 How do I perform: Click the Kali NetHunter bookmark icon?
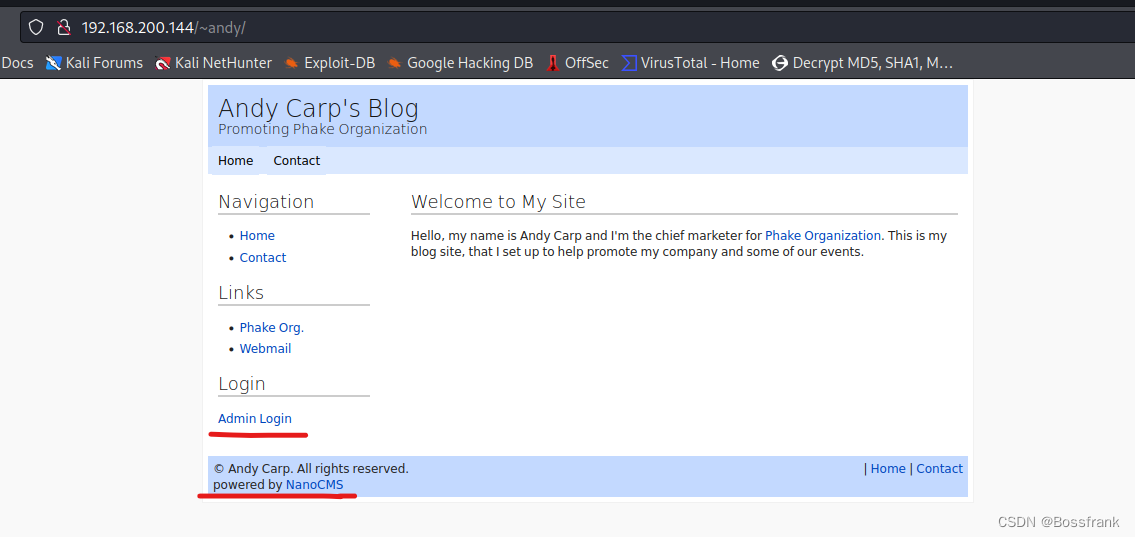point(163,64)
